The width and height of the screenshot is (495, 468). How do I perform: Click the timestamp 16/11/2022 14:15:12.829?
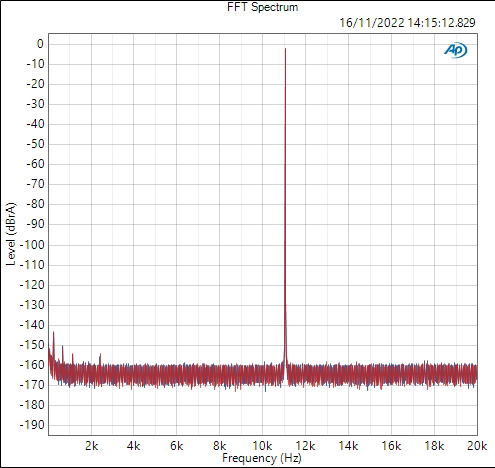[x=407, y=23]
